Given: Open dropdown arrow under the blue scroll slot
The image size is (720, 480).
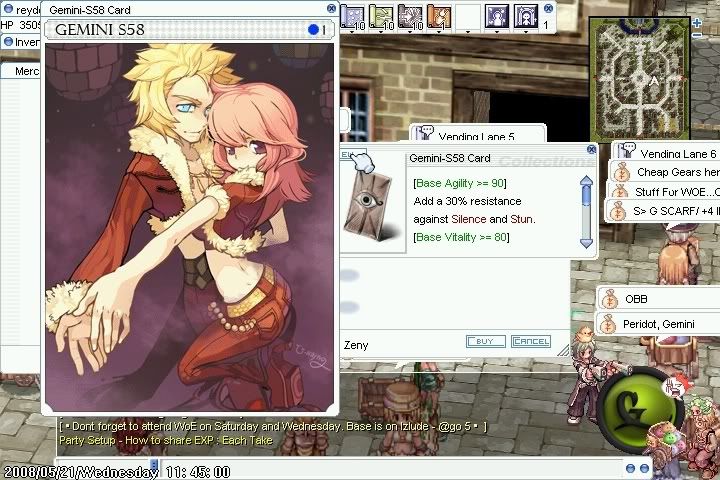Looking at the screenshot, I should pyautogui.click(x=352, y=32).
